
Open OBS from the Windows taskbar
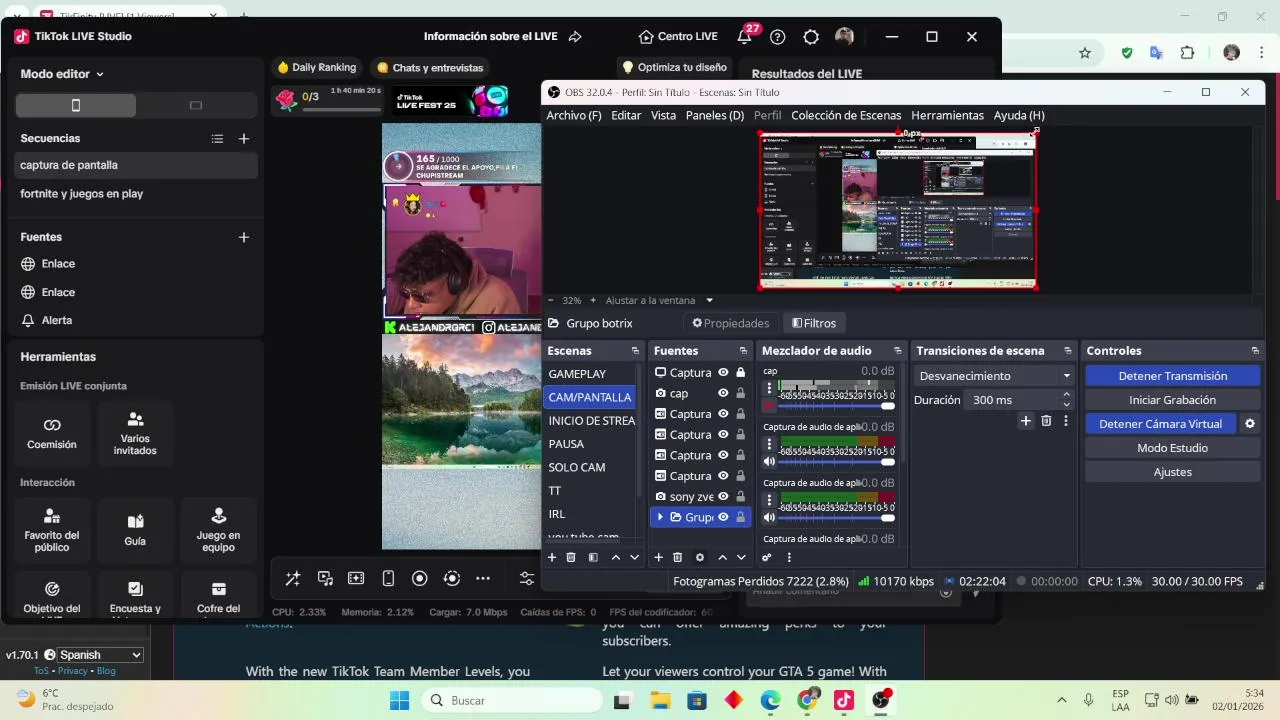880,700
